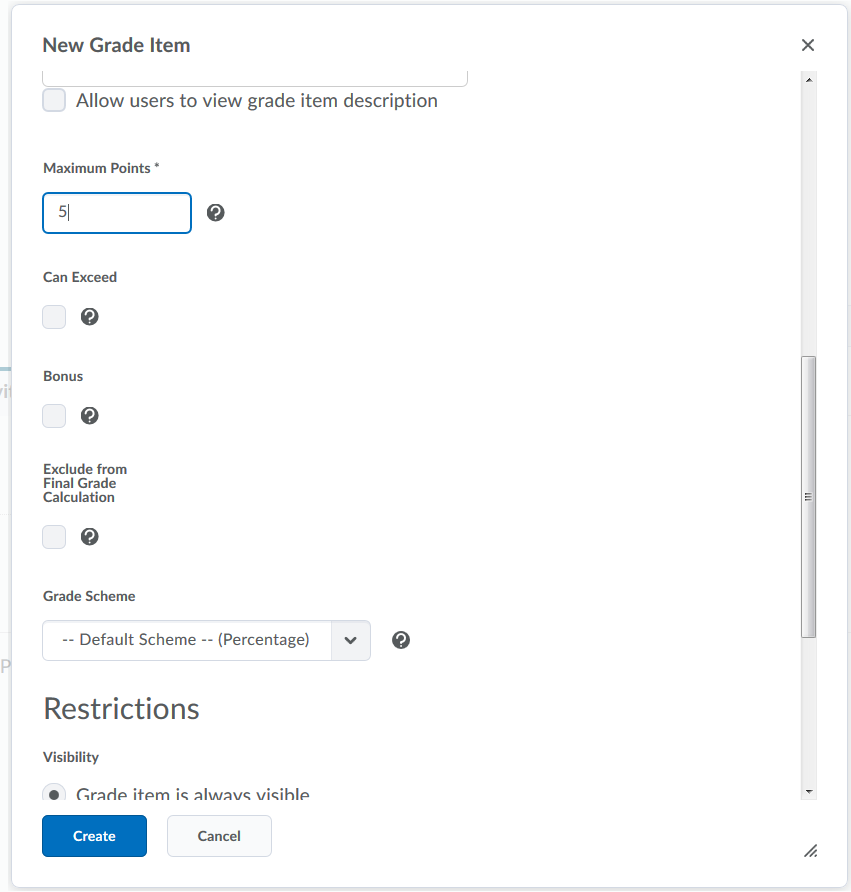Click inside the Maximum Points input field

116,212
